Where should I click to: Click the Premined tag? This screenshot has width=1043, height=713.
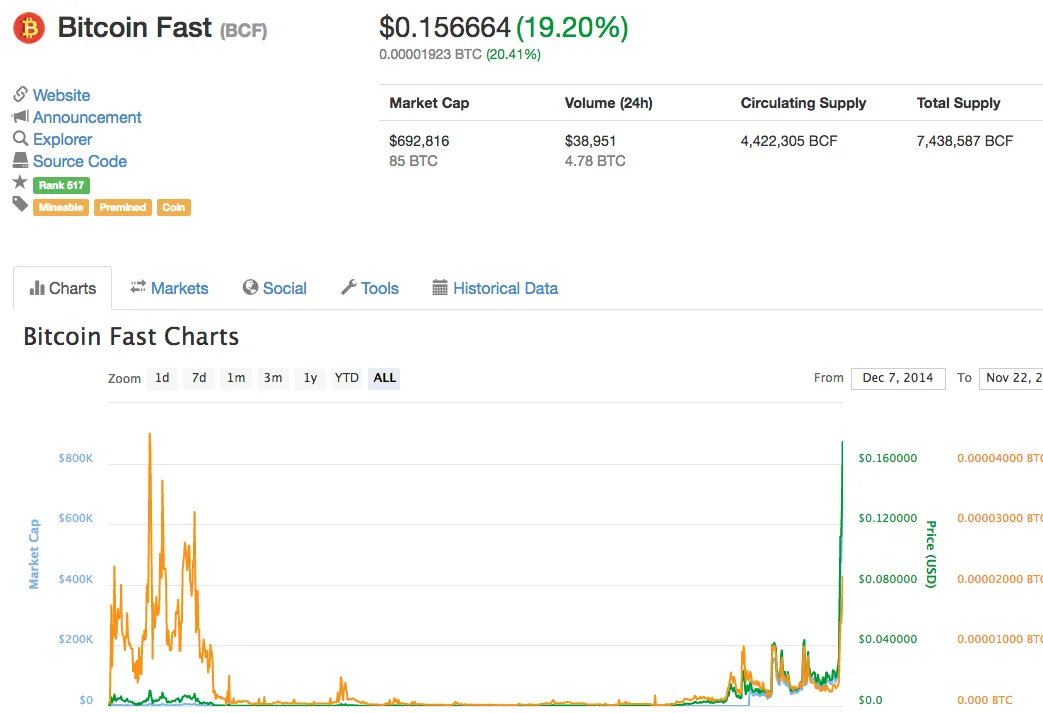[122, 208]
